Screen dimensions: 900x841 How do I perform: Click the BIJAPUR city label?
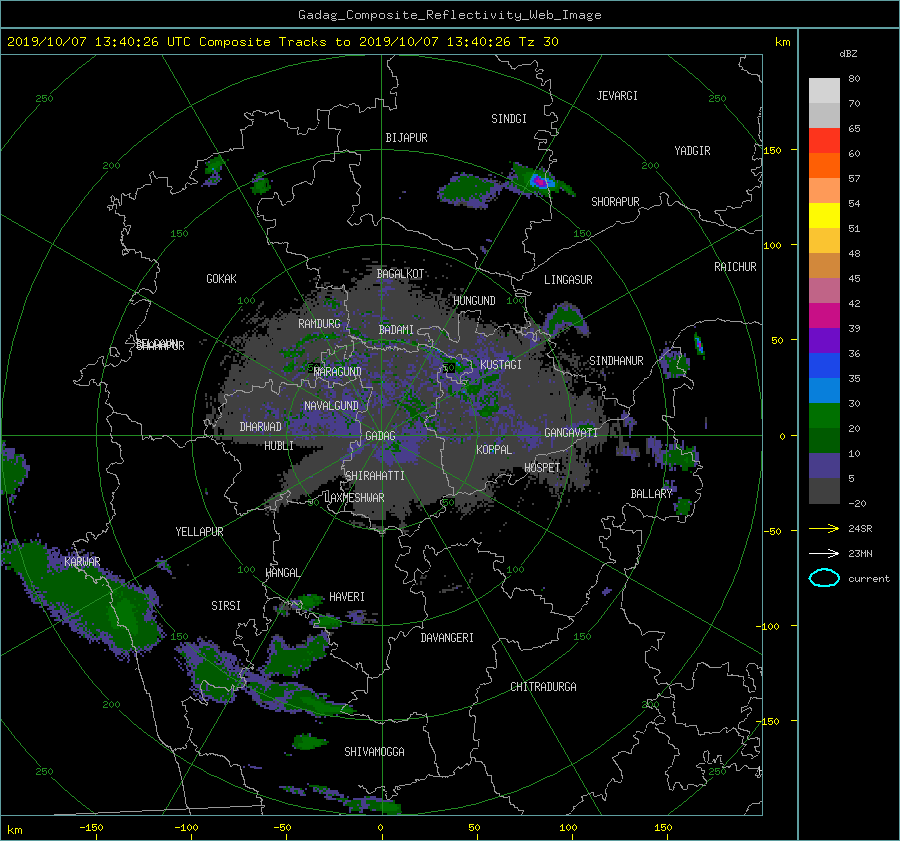pos(406,138)
